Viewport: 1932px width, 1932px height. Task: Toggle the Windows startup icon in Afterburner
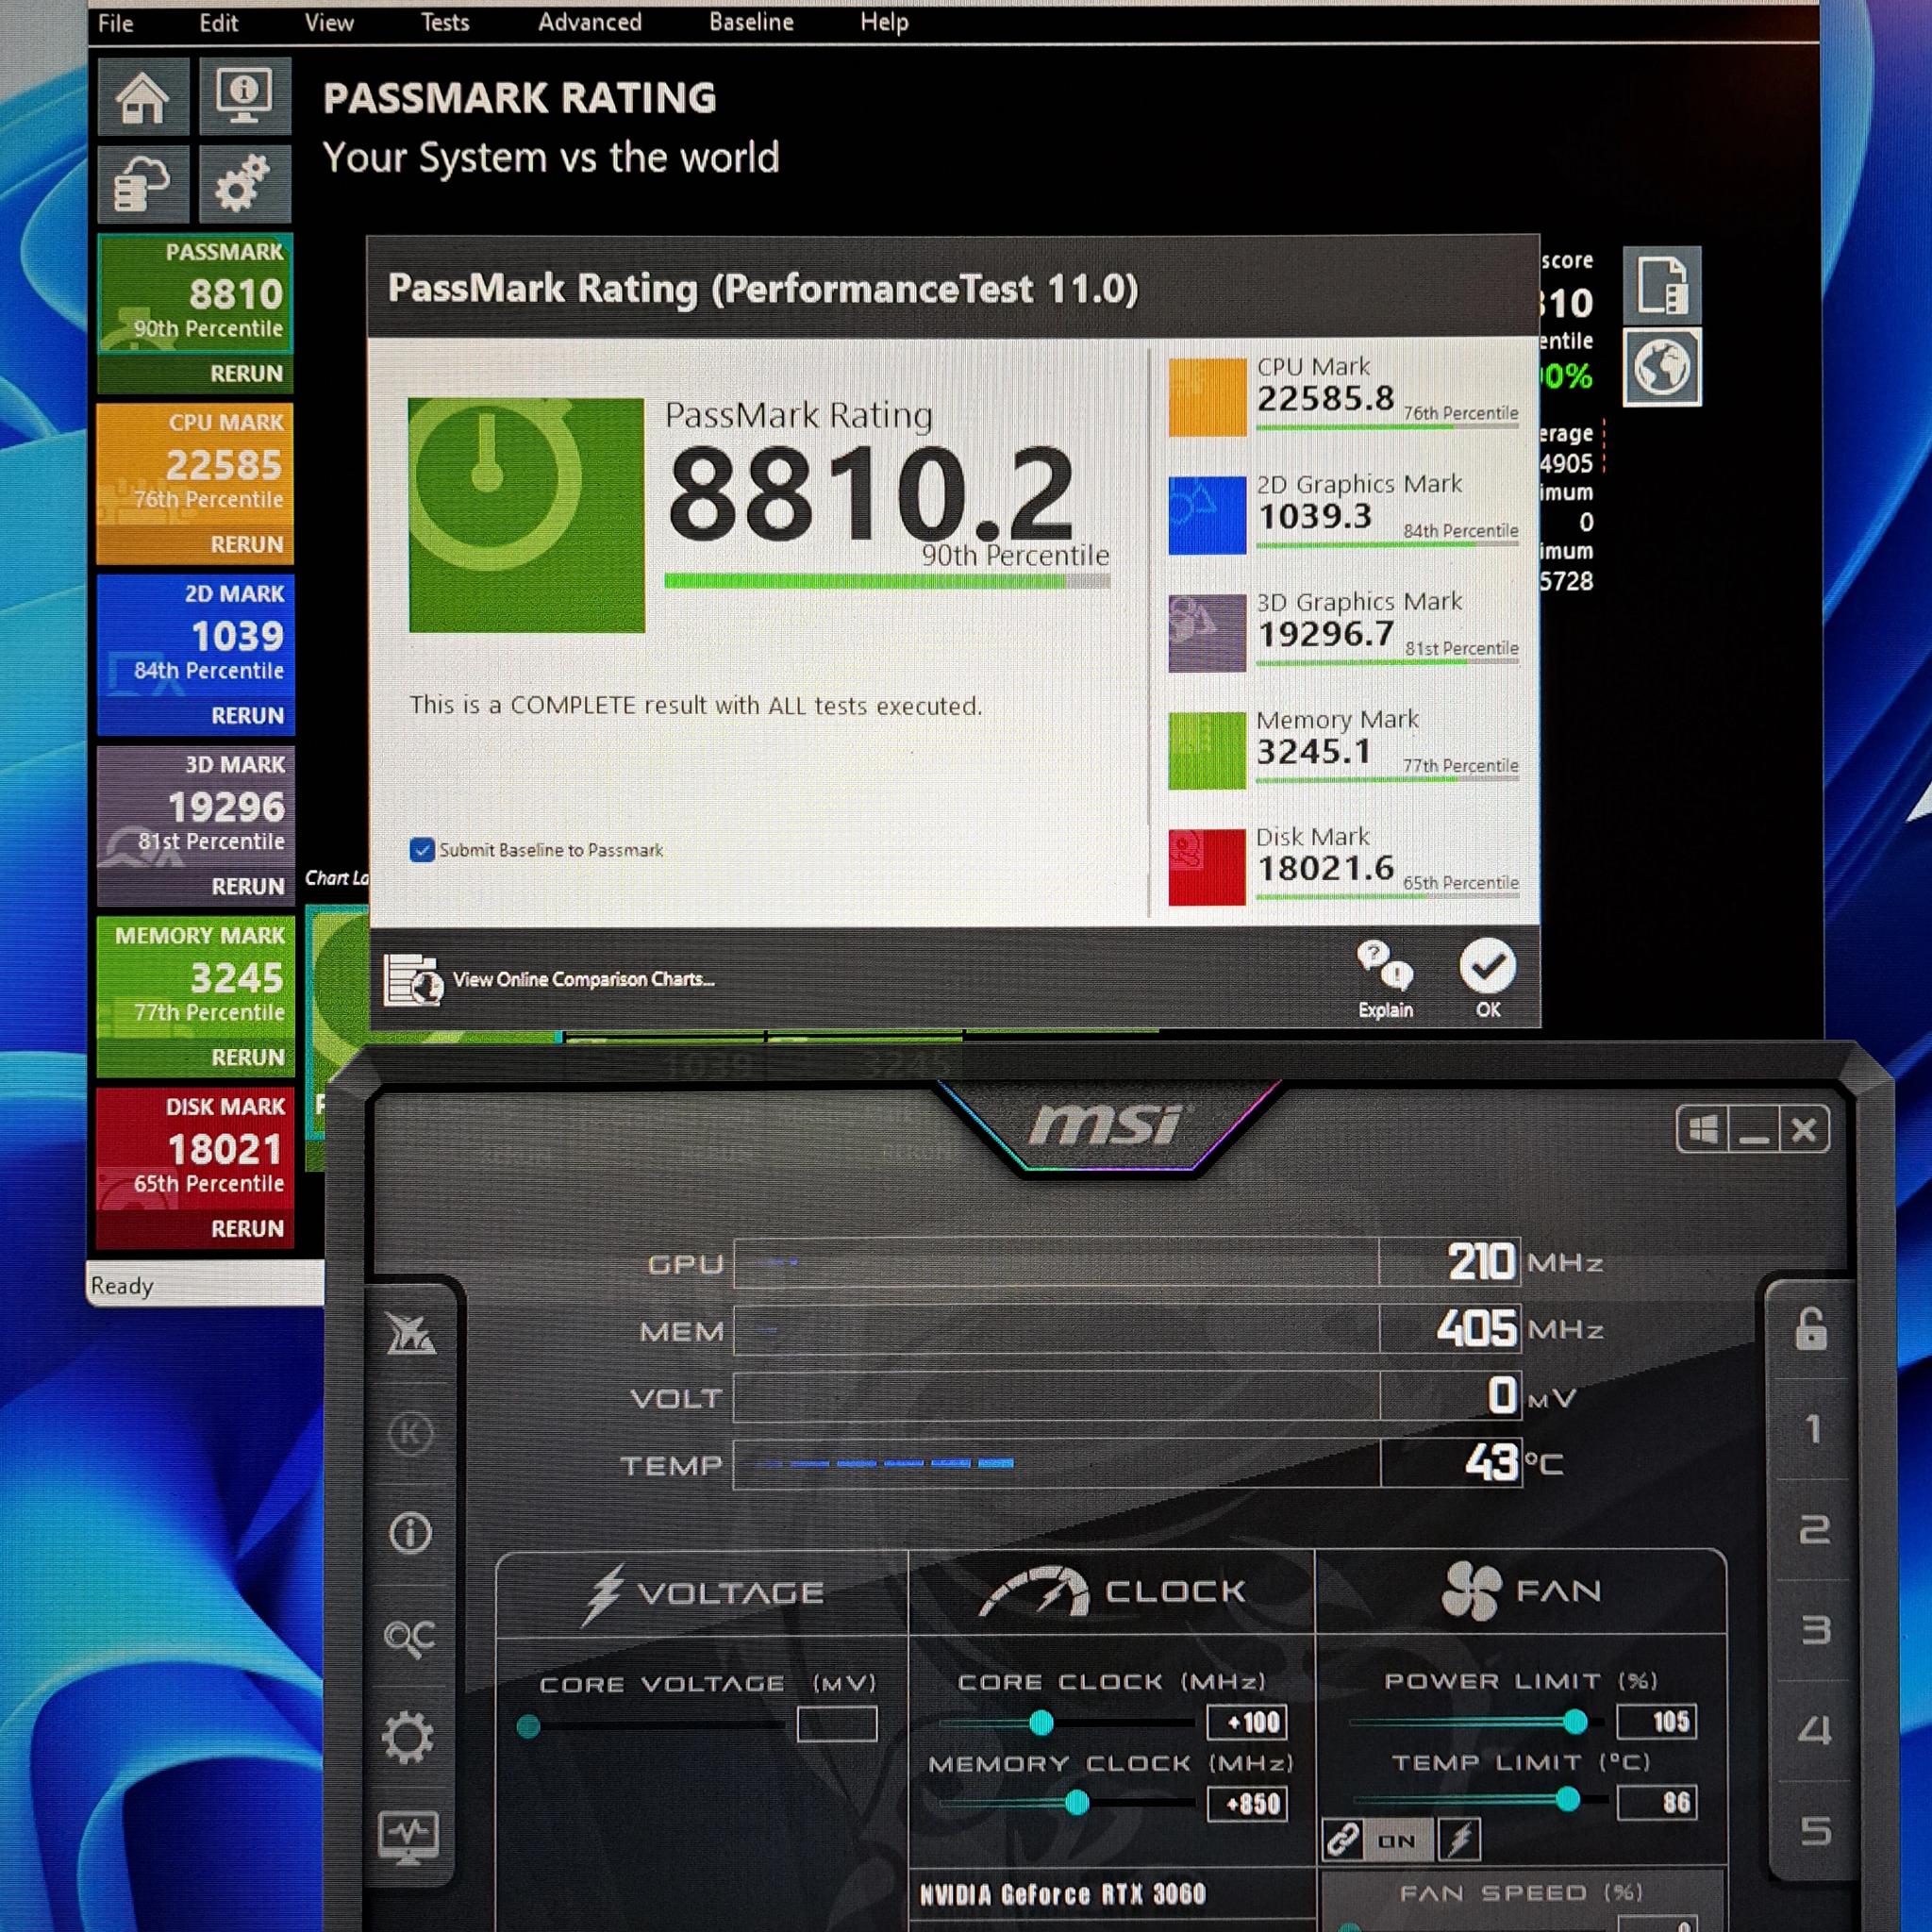1703,1131
